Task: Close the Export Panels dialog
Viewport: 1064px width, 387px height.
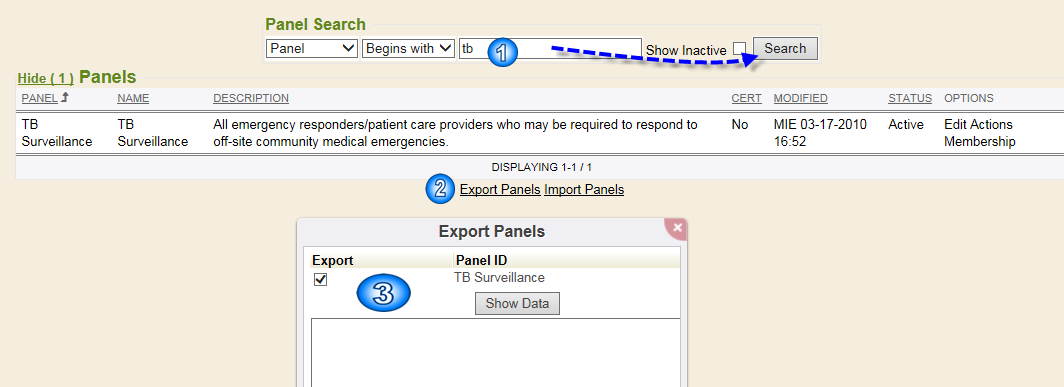Action: [677, 229]
